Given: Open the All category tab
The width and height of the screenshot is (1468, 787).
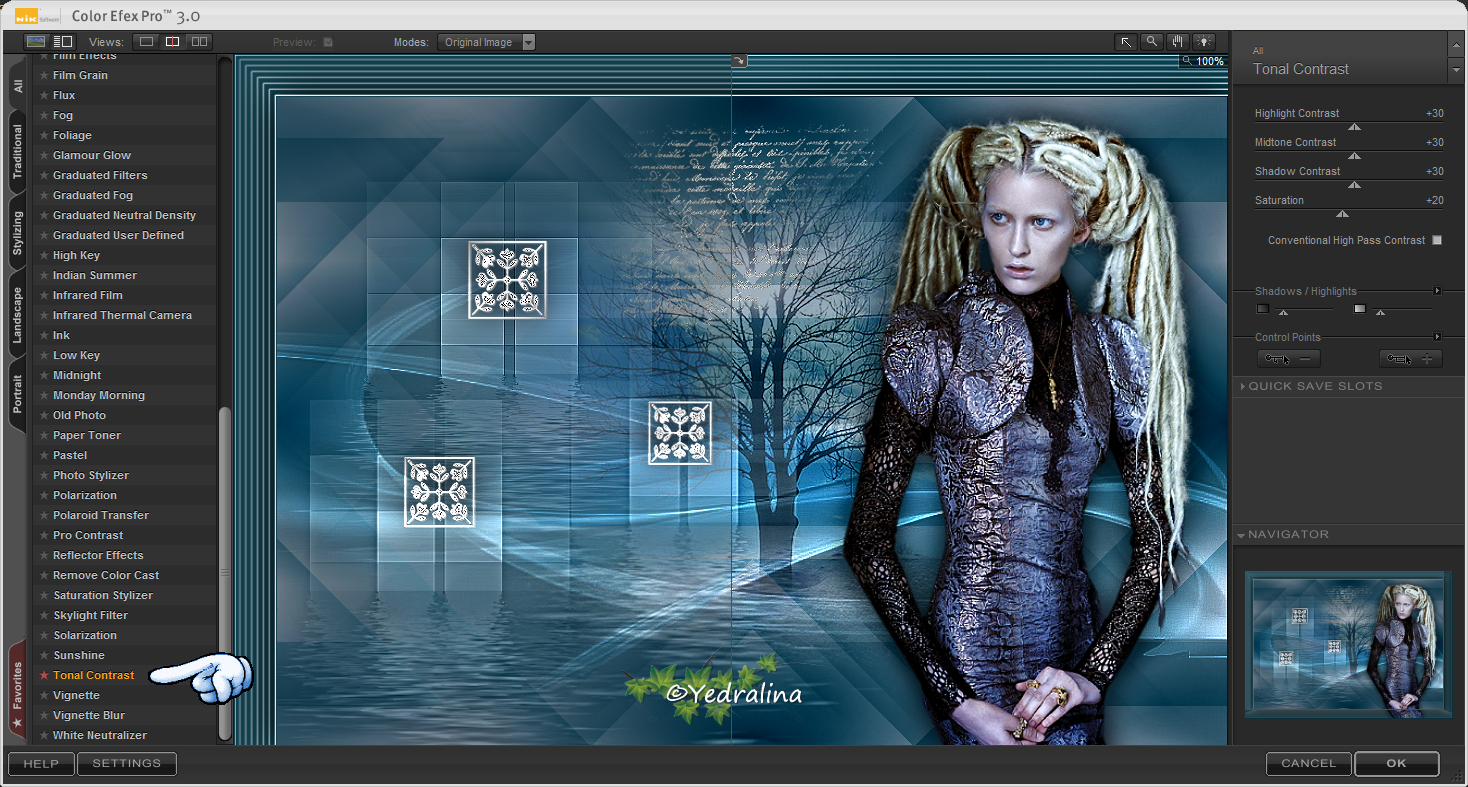Looking at the screenshot, I should tap(17, 86).
